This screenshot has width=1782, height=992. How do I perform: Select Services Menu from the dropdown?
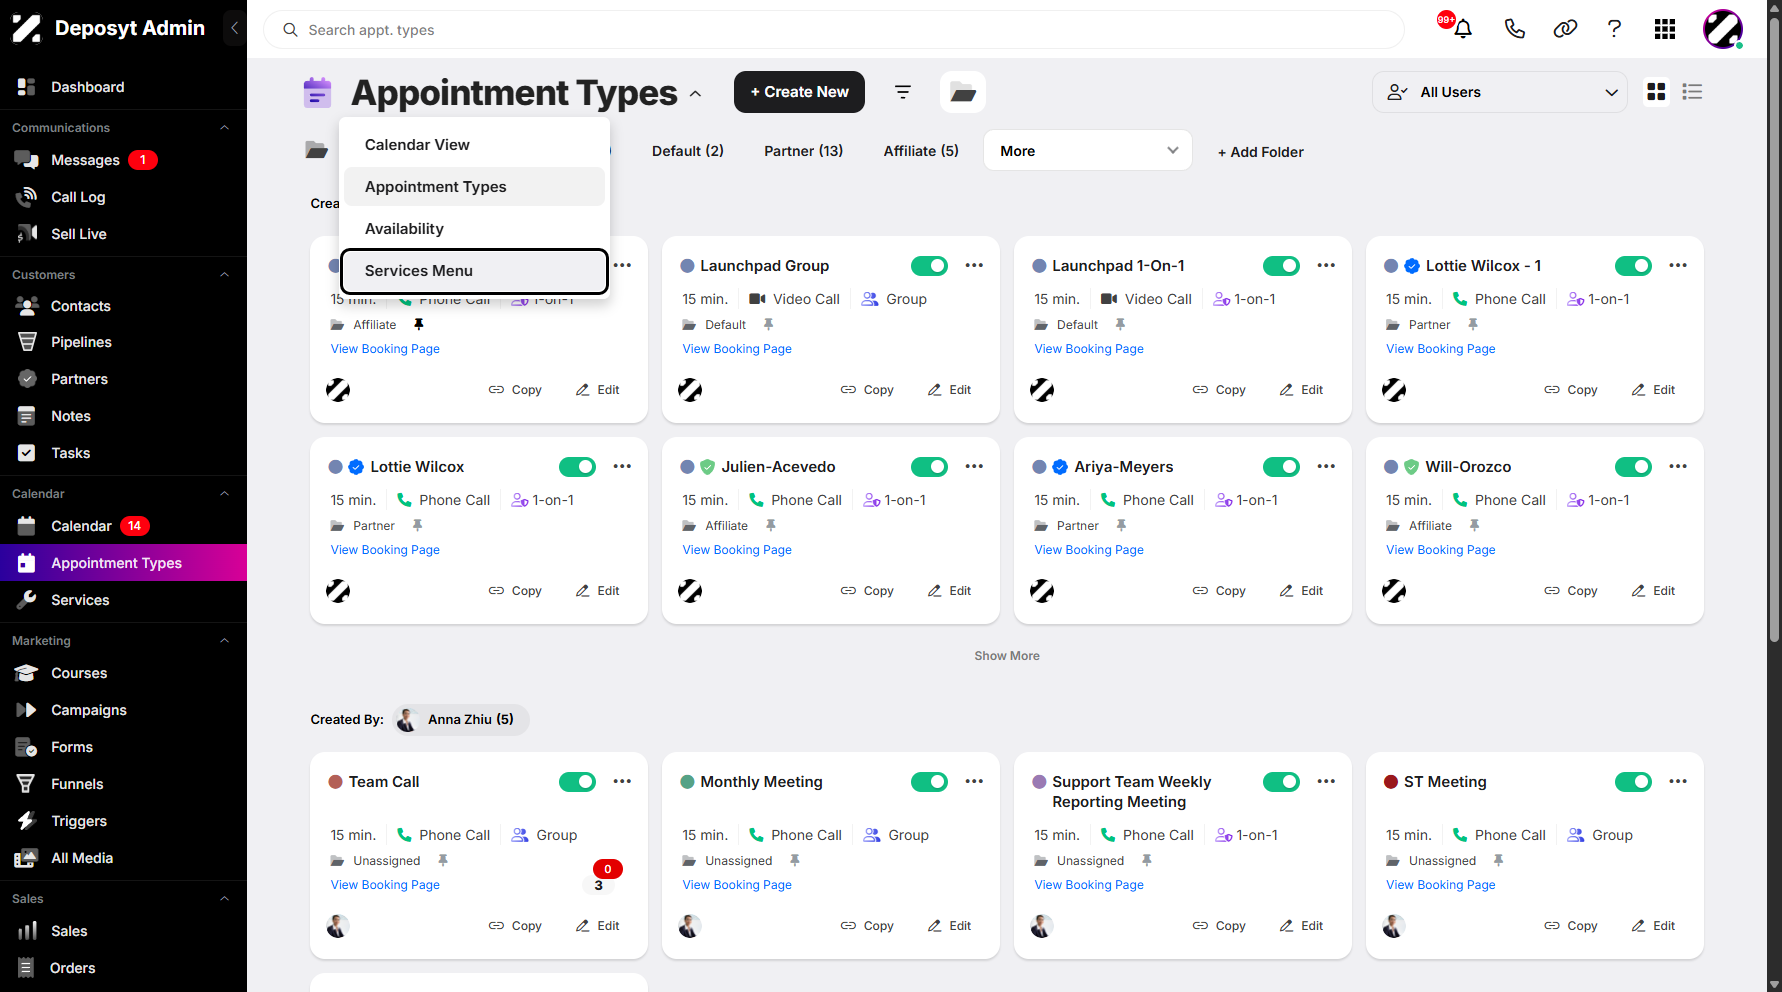click(x=474, y=271)
